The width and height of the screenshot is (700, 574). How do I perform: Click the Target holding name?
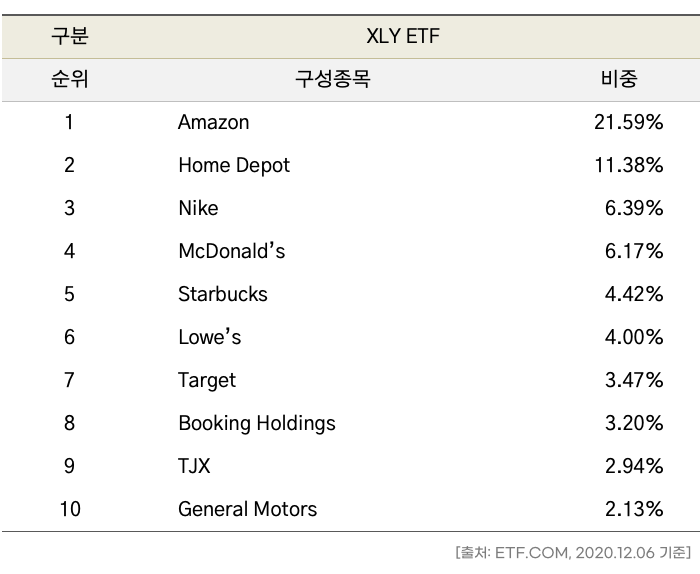tap(207, 380)
